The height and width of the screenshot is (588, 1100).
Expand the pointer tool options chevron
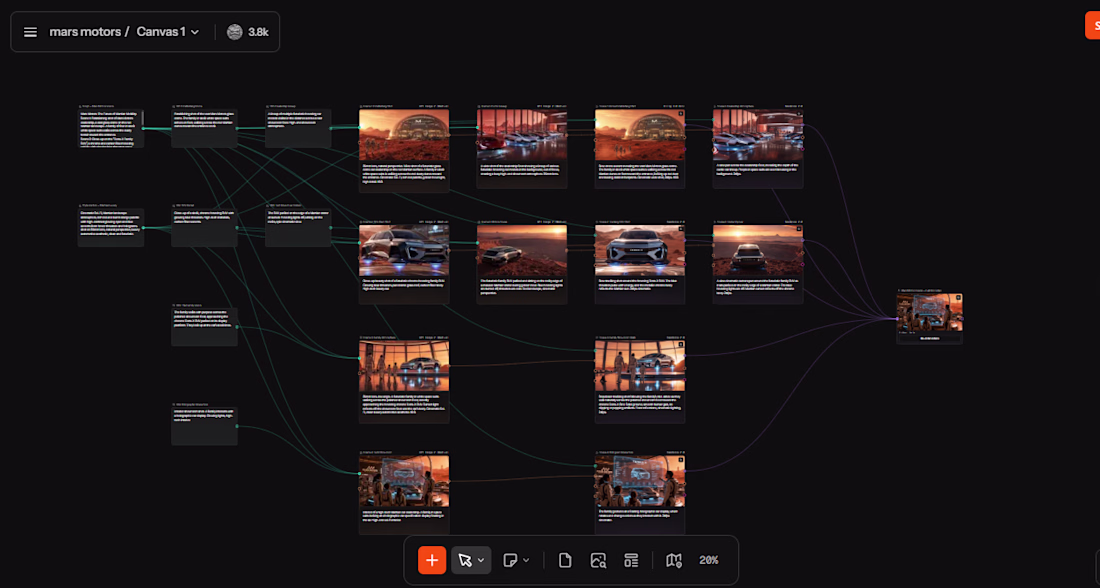[x=481, y=560]
